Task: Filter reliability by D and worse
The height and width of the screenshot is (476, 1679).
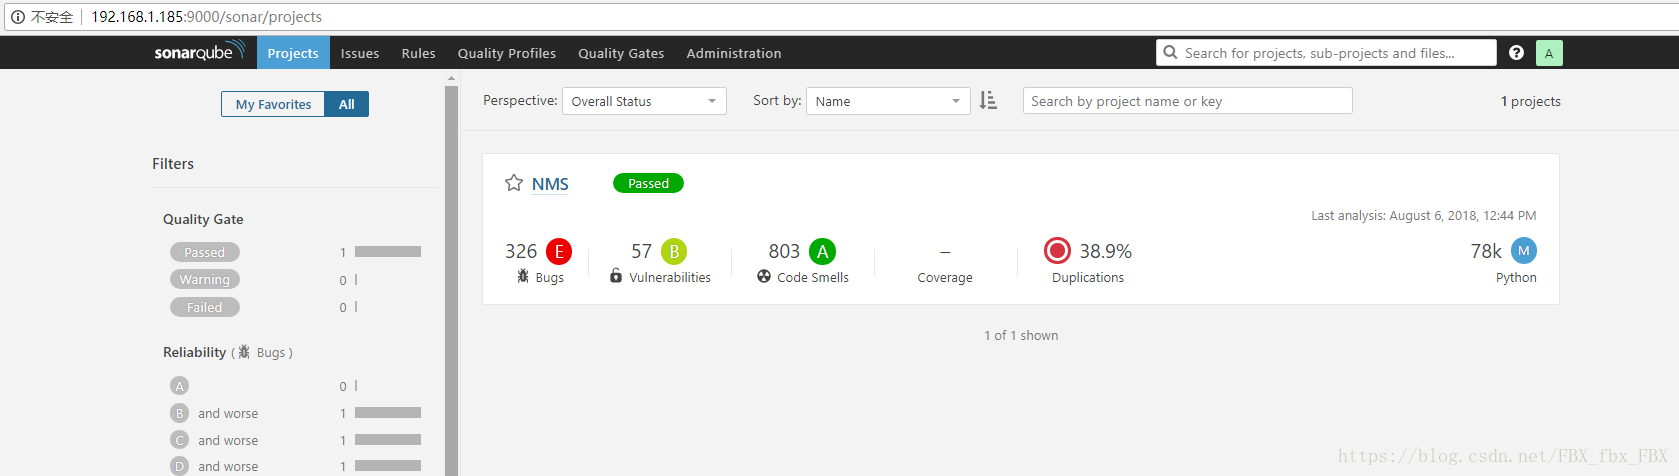Action: pyautogui.click(x=214, y=466)
